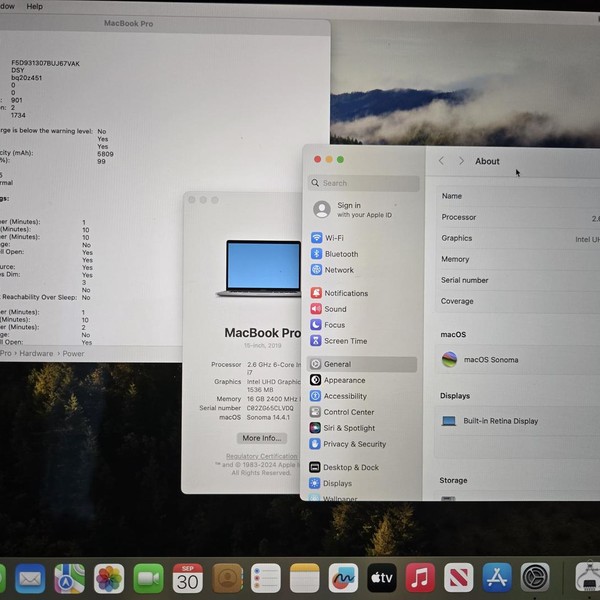Open Calendar showing SEP 30 in Dock
The height and width of the screenshot is (600, 600).
pos(188,578)
